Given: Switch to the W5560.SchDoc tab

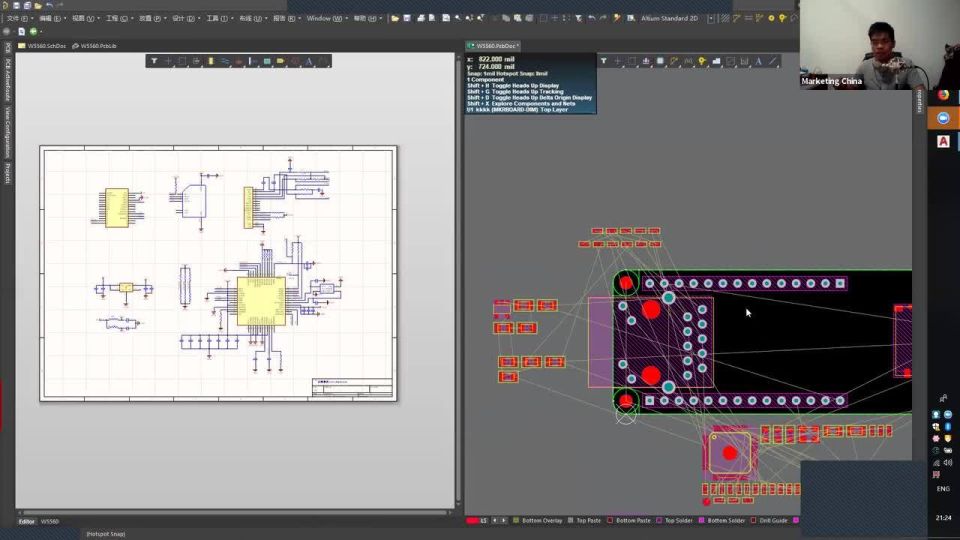Looking at the screenshot, I should pos(43,46).
